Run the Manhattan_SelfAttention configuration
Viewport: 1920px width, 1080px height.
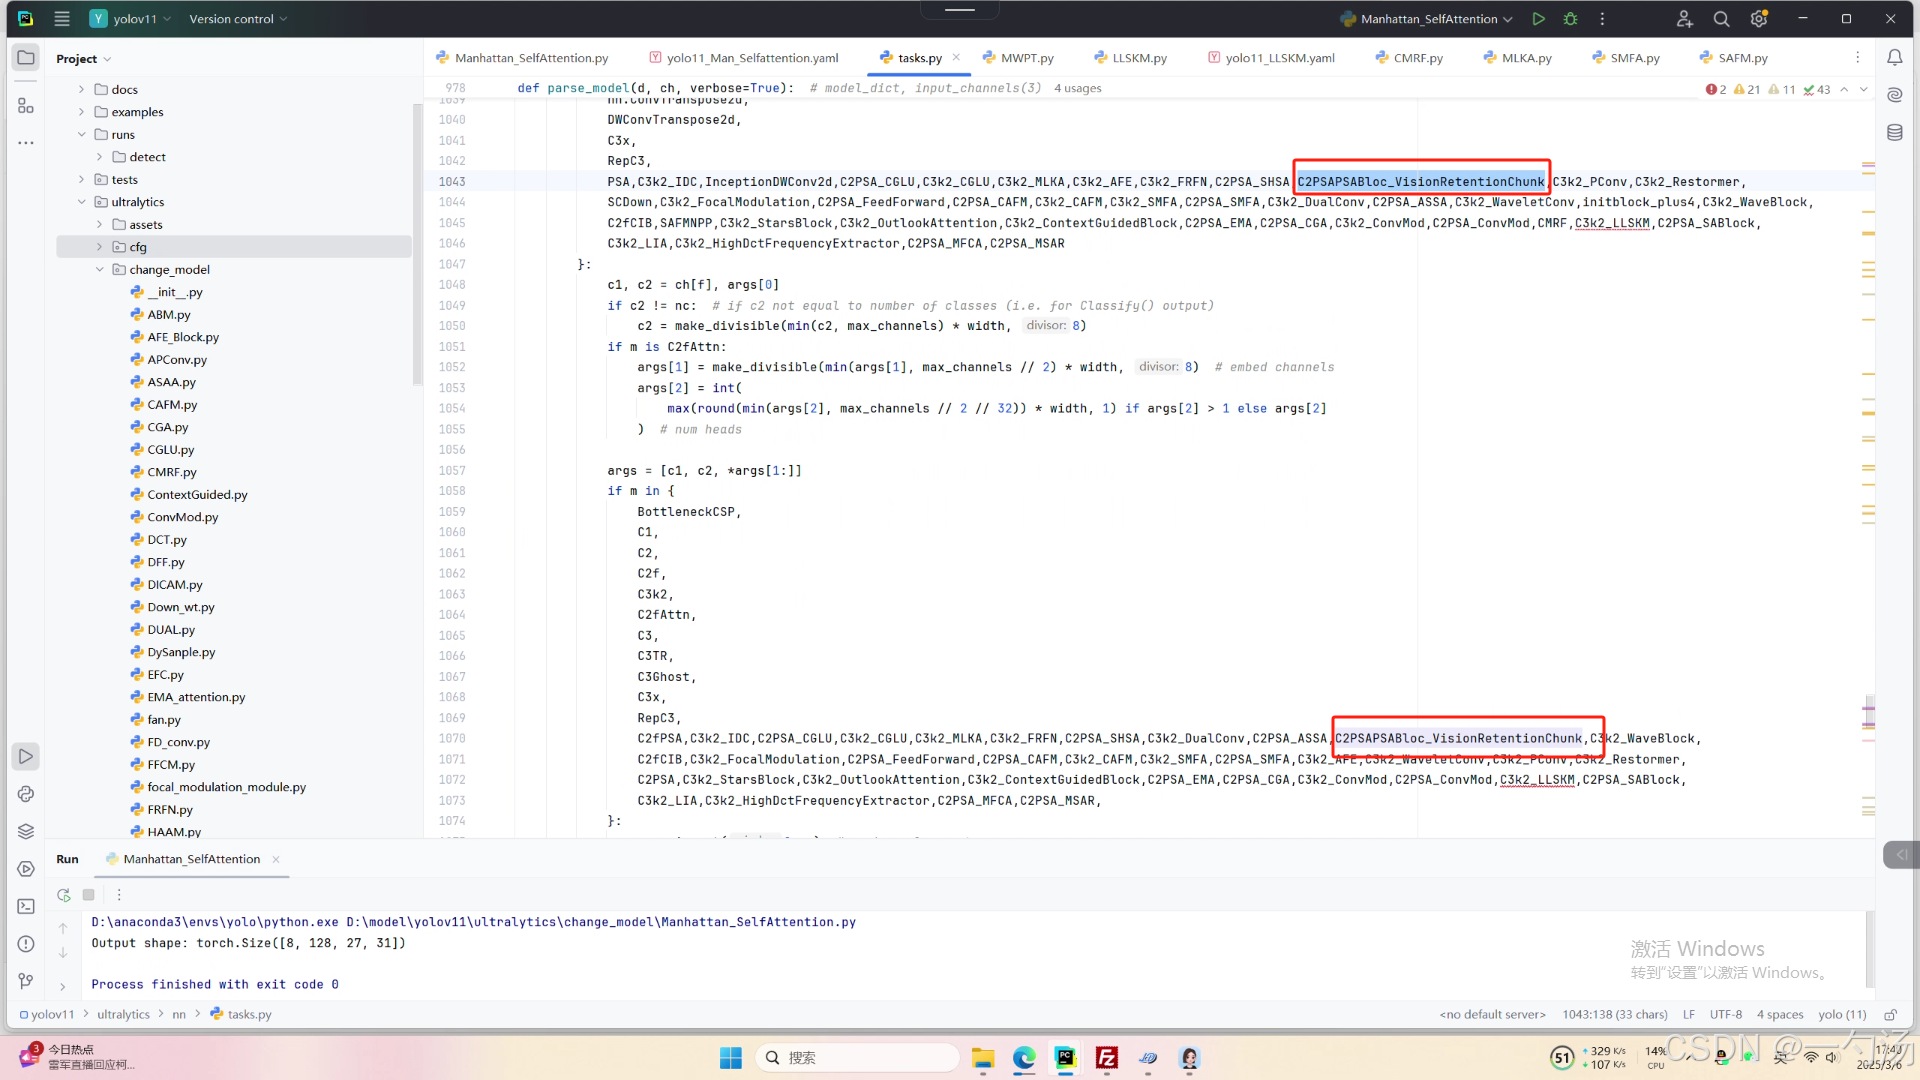tap(1539, 19)
